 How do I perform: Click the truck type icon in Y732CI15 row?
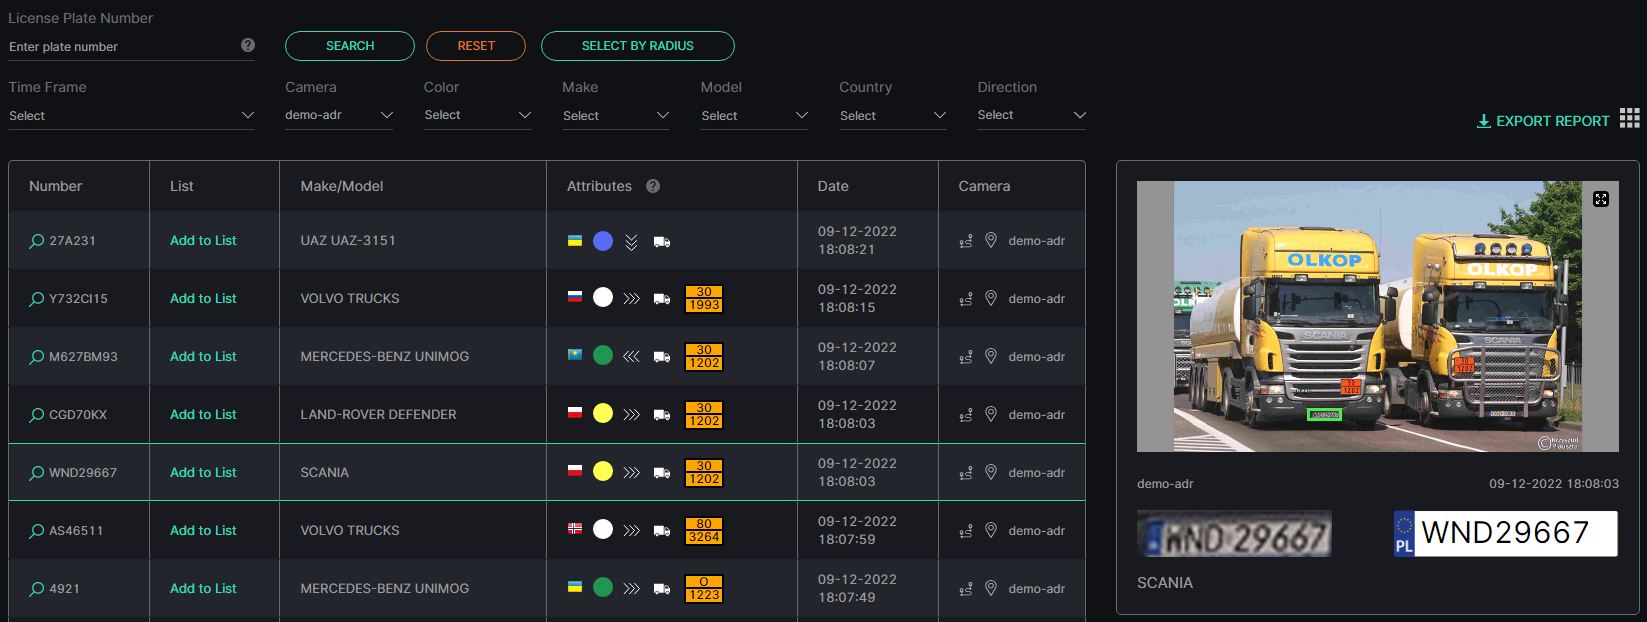coord(662,298)
